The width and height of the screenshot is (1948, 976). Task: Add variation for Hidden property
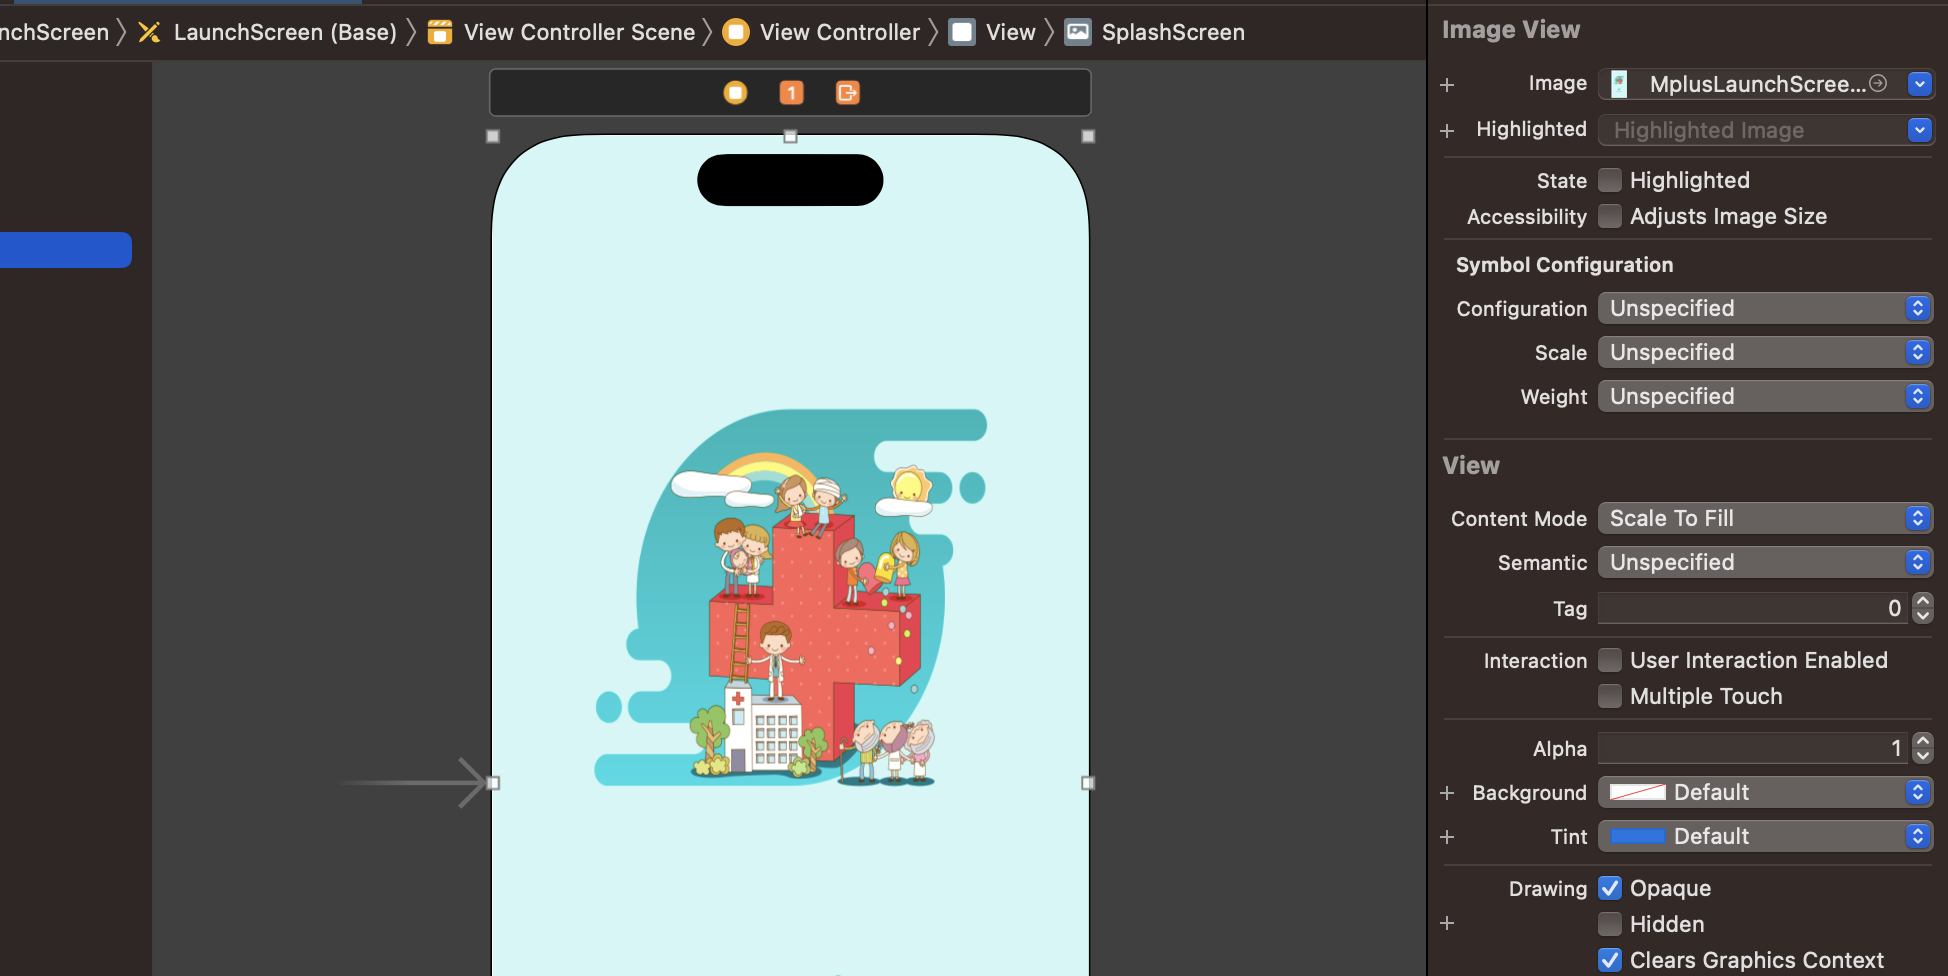tap(1447, 923)
